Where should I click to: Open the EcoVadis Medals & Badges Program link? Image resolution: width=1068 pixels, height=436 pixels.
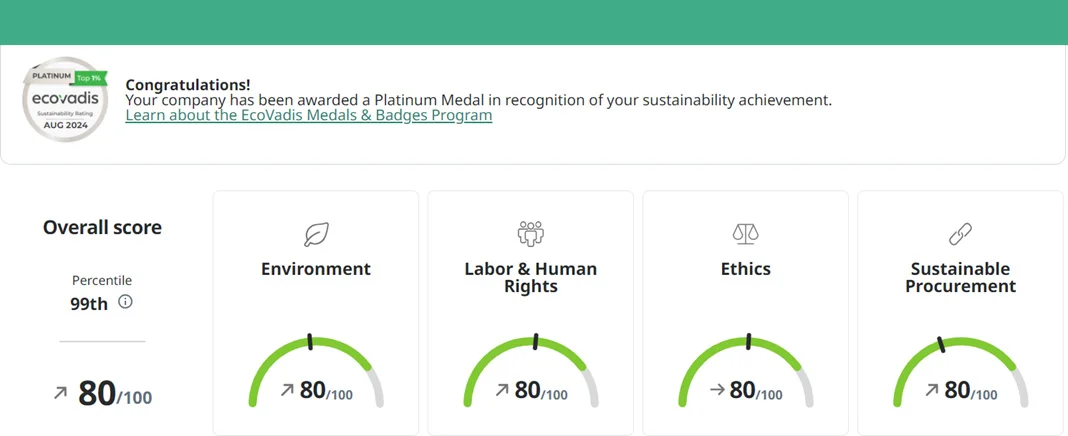308,115
